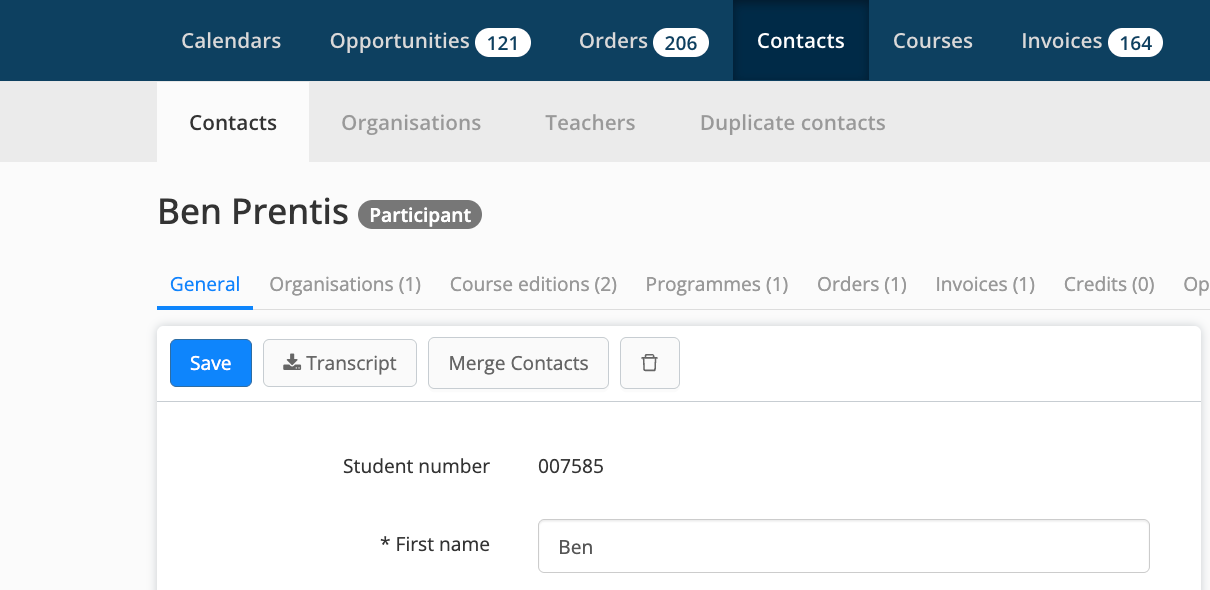Click the First name input field

[844, 546]
